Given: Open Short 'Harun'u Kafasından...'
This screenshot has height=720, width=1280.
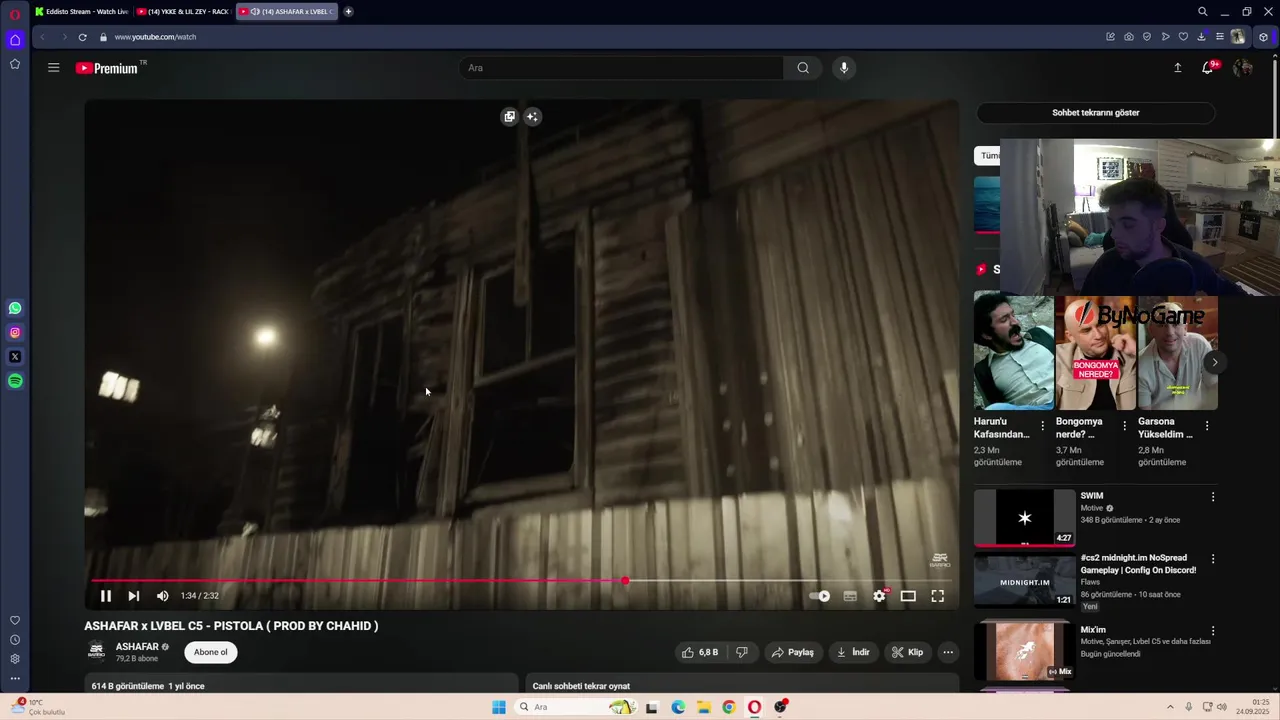Looking at the screenshot, I should tap(1013, 352).
